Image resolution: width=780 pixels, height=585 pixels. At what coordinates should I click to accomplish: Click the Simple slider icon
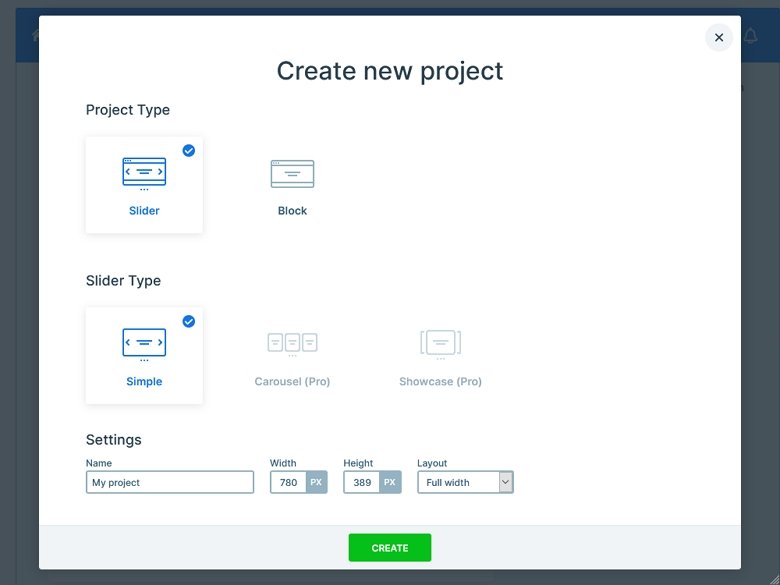pos(144,345)
